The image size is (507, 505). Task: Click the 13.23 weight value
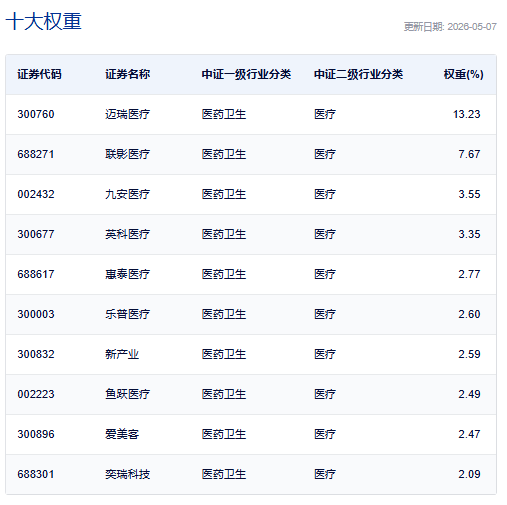(467, 114)
